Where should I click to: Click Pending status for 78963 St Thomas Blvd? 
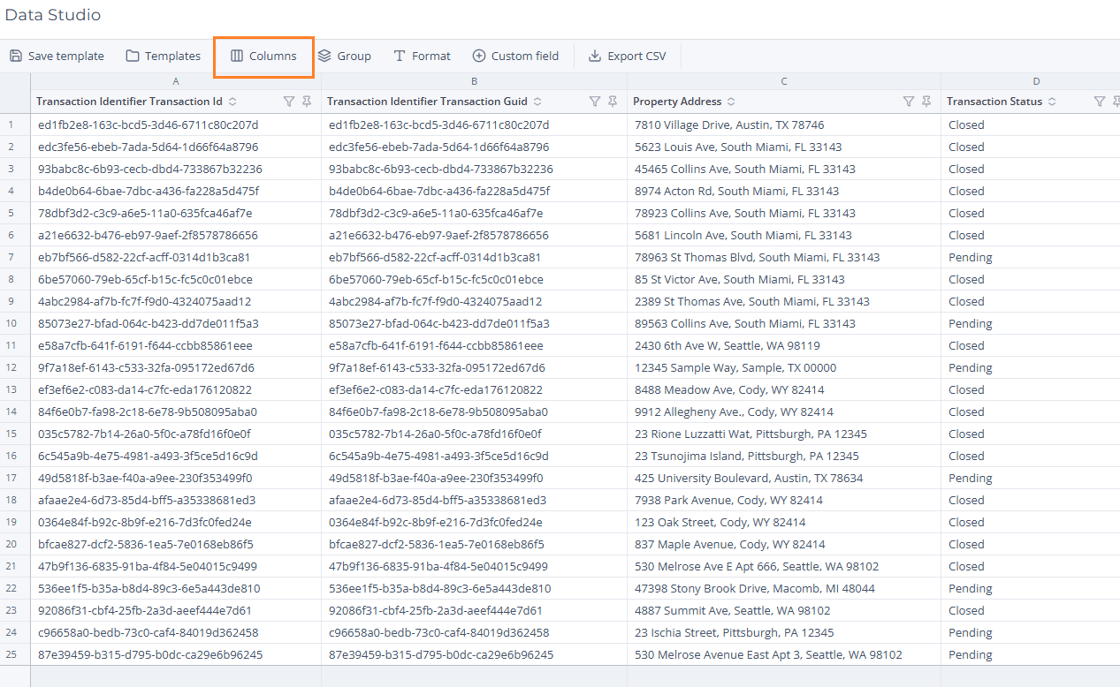tap(970, 257)
